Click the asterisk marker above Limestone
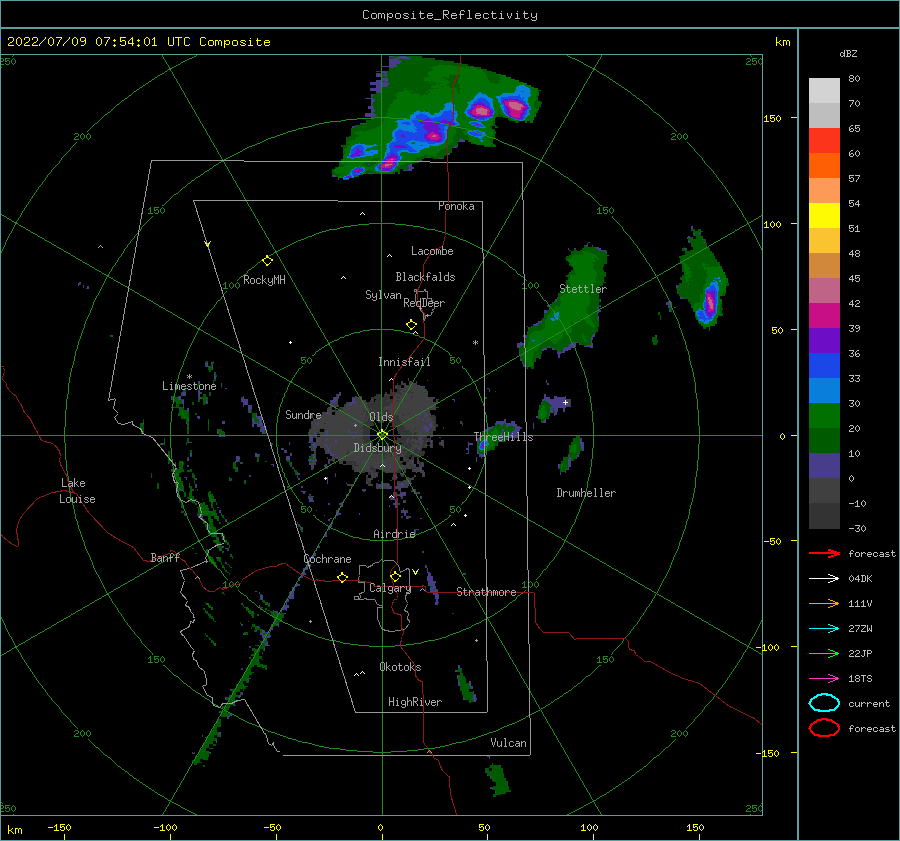The image size is (900, 841). pos(189,377)
